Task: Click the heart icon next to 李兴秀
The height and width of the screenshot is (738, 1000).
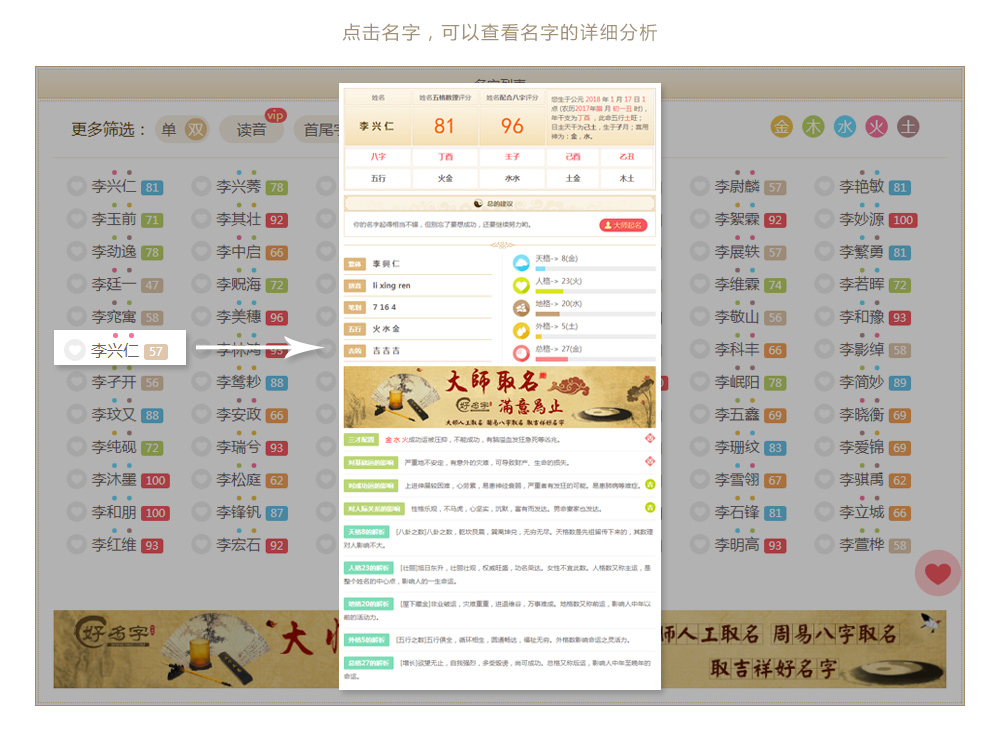Action: click(x=201, y=187)
